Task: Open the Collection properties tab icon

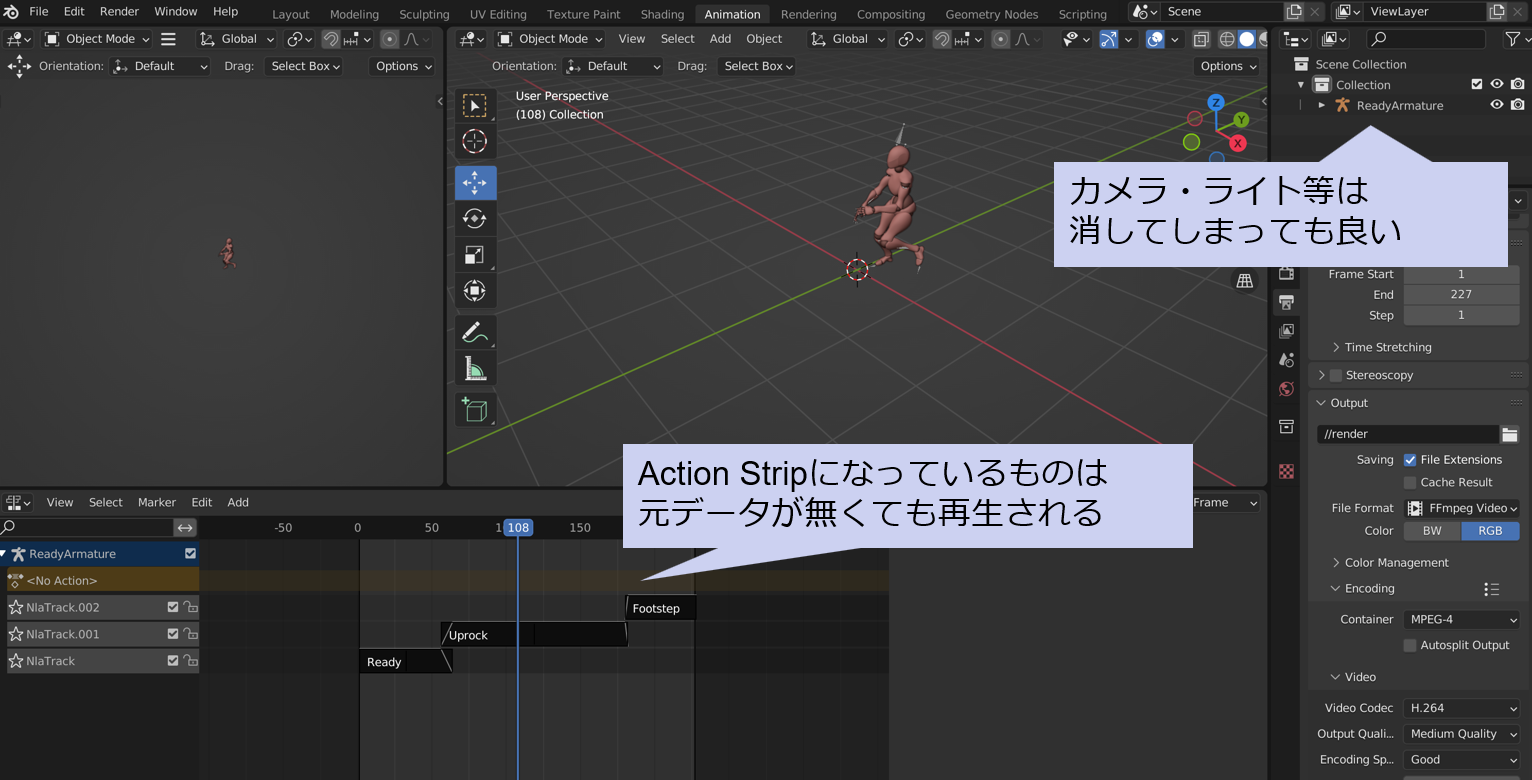Action: (1287, 427)
